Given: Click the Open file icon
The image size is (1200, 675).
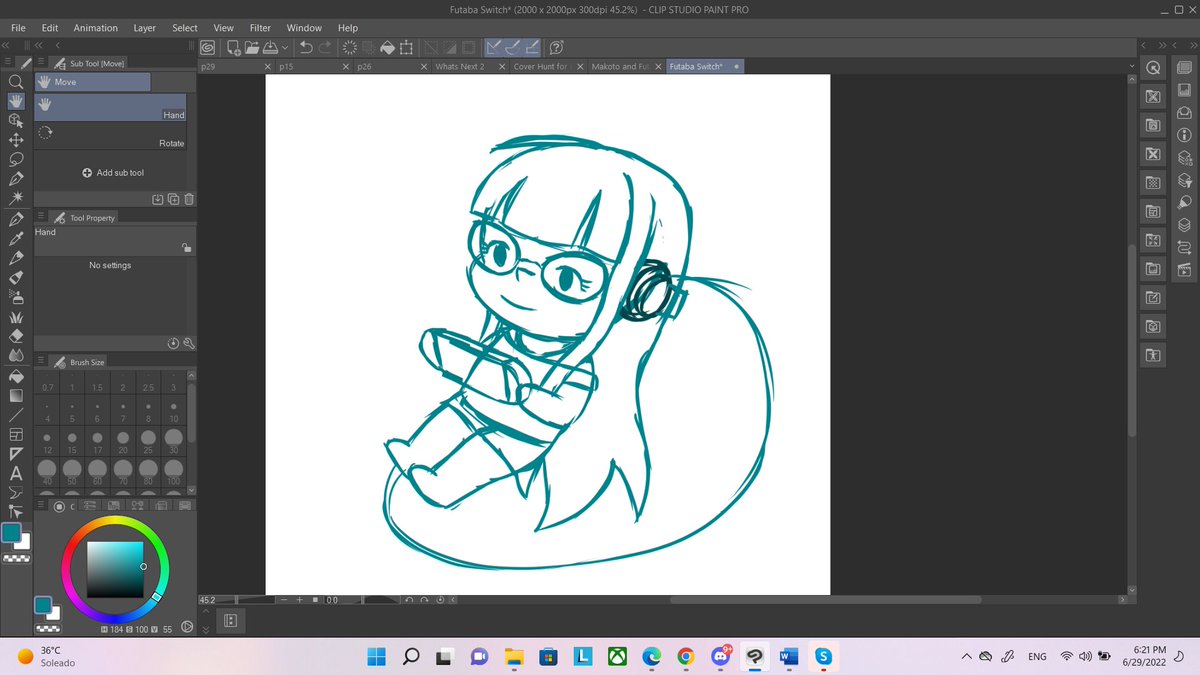Looking at the screenshot, I should pyautogui.click(x=252, y=47).
